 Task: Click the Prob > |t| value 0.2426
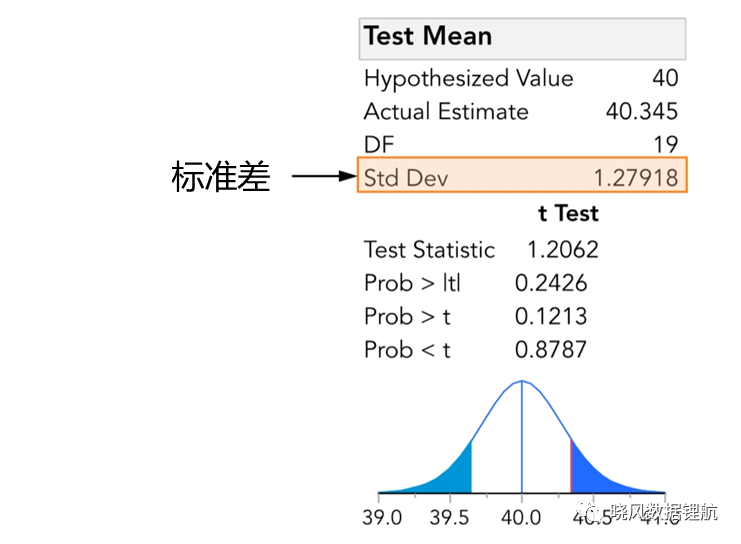(x=551, y=283)
